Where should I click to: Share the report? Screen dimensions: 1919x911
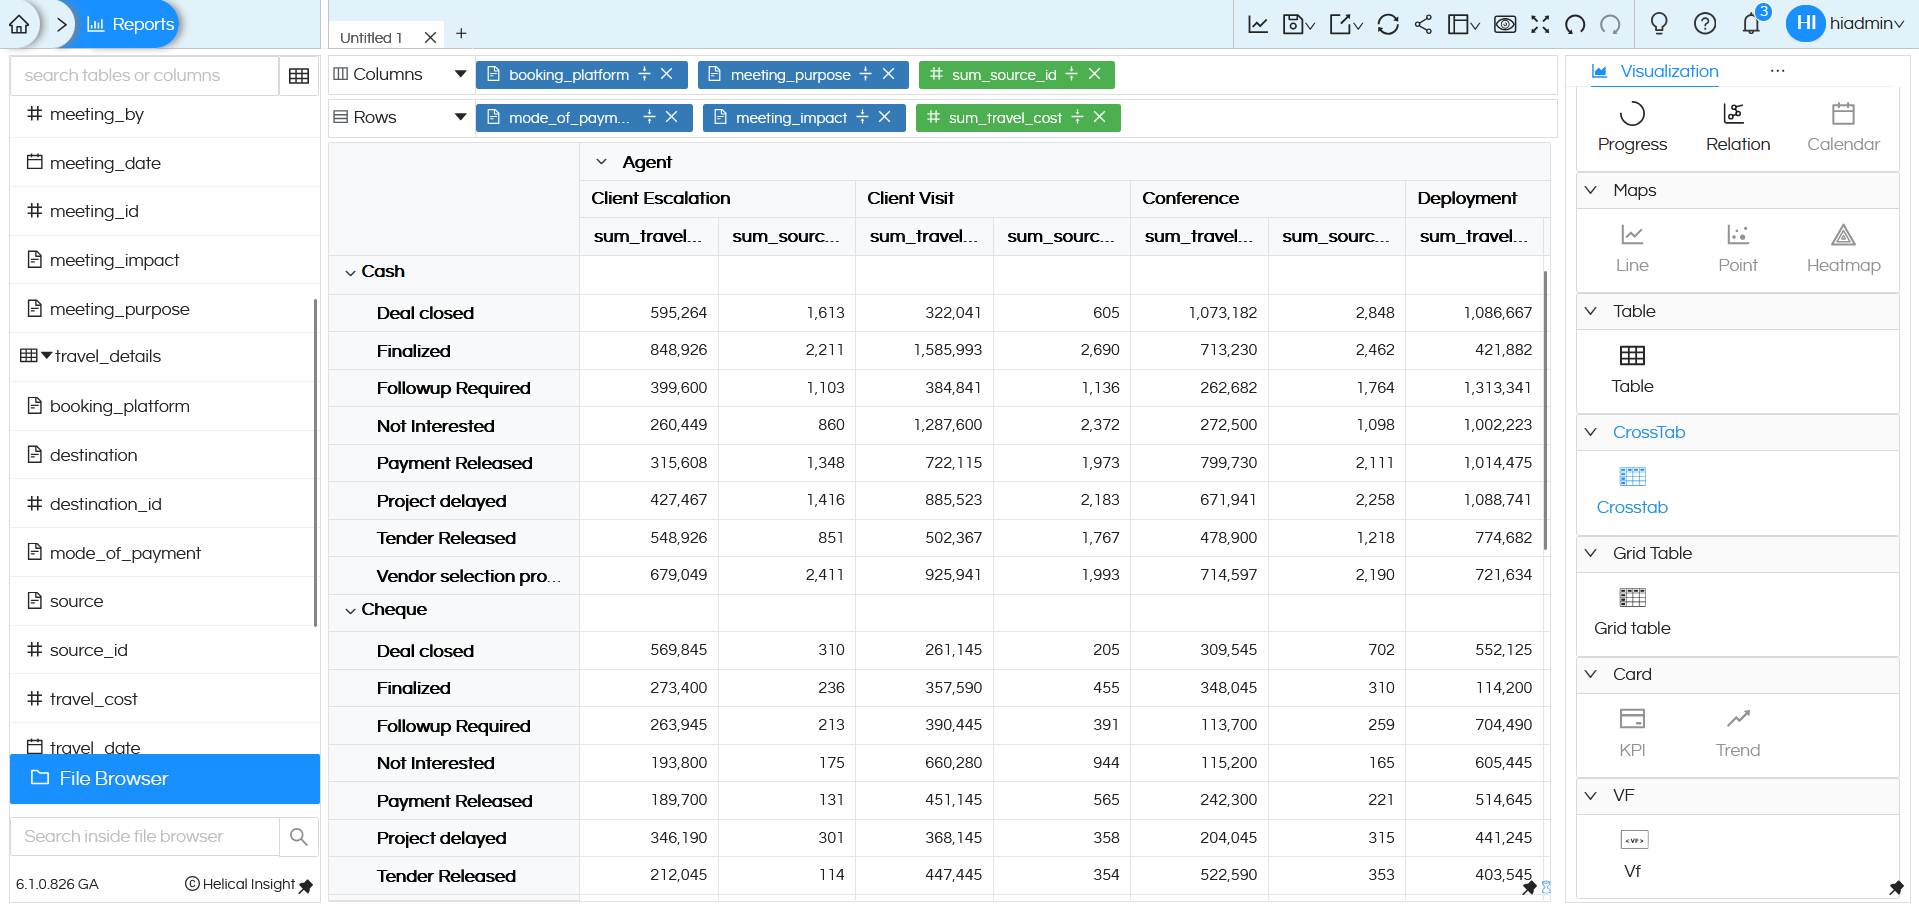point(1424,24)
